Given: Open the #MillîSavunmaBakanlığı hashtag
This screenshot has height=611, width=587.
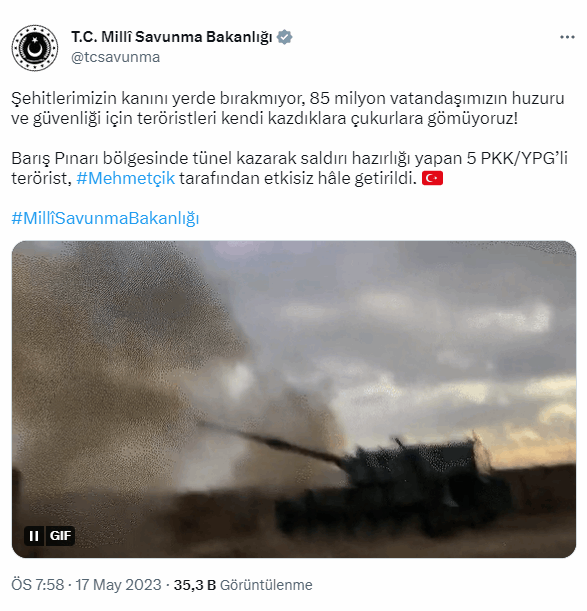Looking at the screenshot, I should pyautogui.click(x=105, y=218).
